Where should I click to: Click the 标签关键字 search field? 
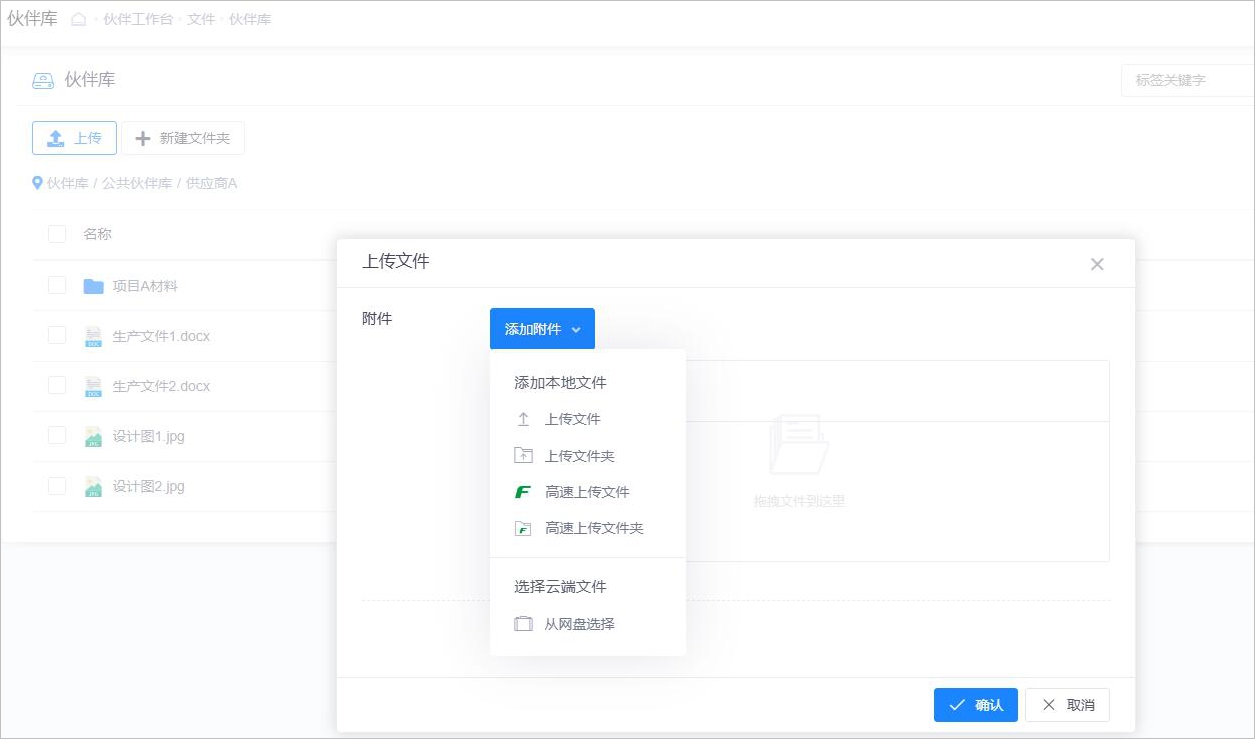point(1188,80)
